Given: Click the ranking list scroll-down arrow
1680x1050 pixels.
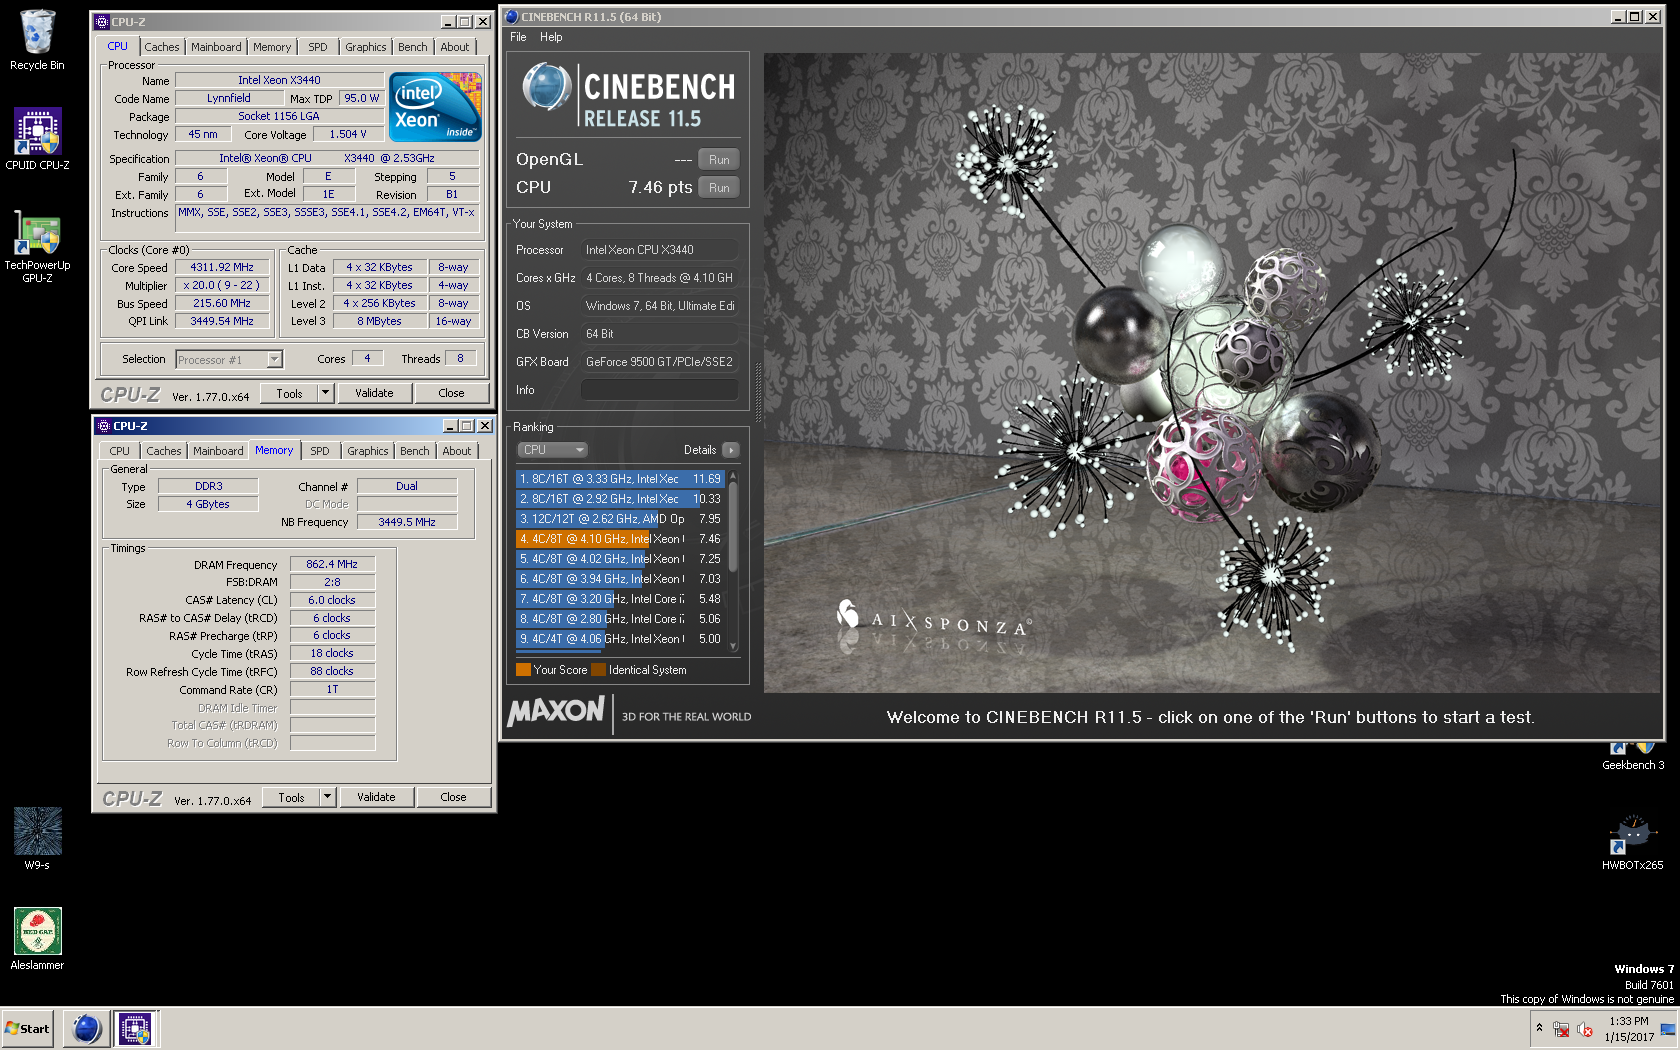Looking at the screenshot, I should [733, 646].
